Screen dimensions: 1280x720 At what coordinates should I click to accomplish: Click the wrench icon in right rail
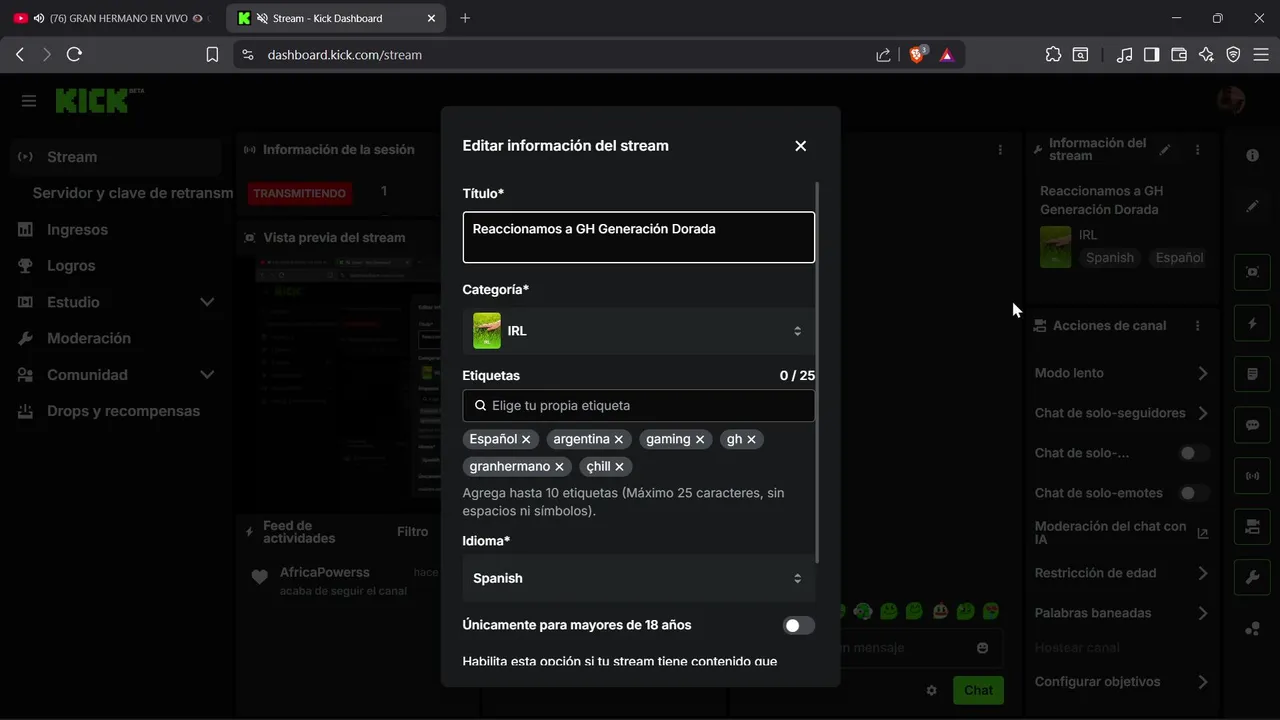click(x=1252, y=577)
